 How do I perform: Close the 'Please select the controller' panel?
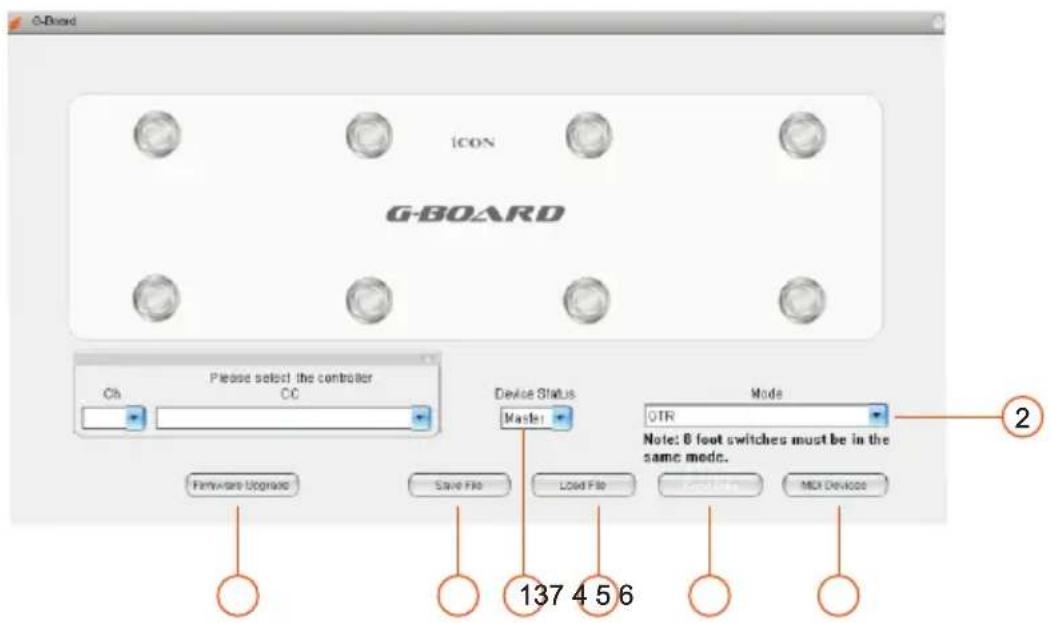coord(428,359)
